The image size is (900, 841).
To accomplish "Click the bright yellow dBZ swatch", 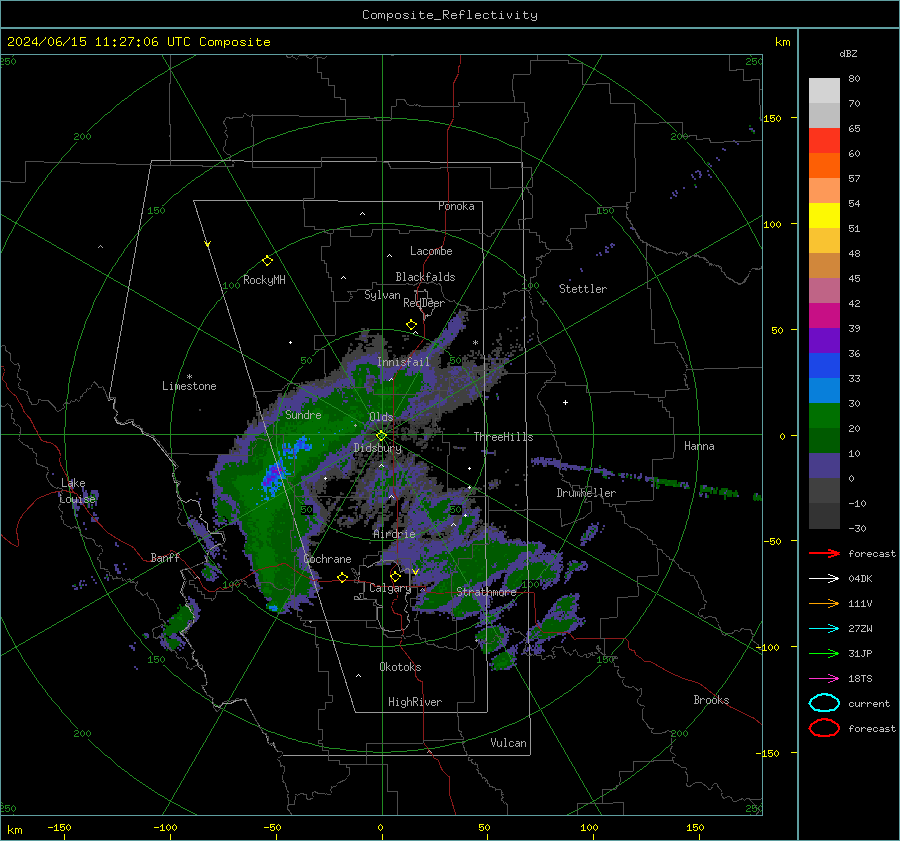I will click(x=824, y=215).
